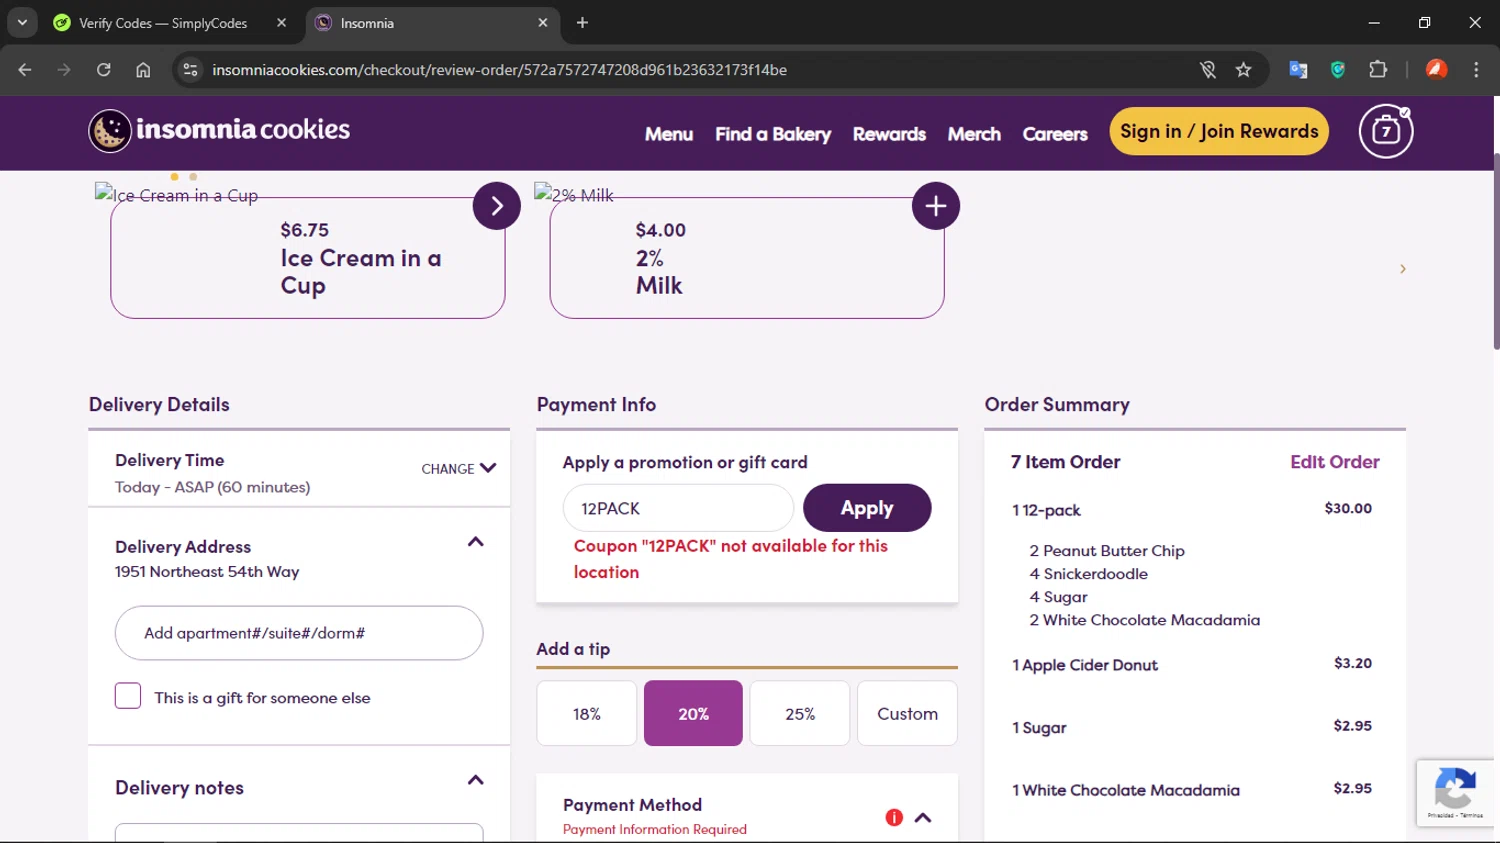Open the Google Translate extension
Viewport: 1500px width, 843px height.
pos(1298,70)
